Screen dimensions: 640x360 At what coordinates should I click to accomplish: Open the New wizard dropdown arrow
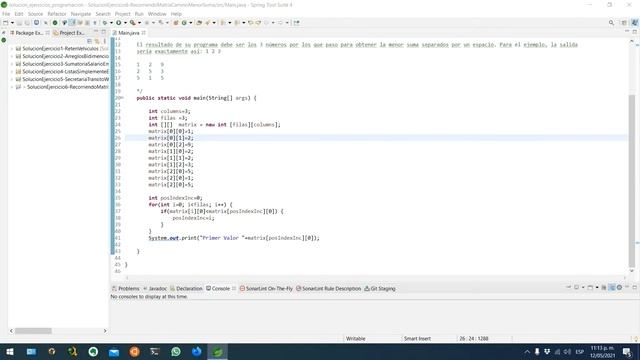pos(12,23)
